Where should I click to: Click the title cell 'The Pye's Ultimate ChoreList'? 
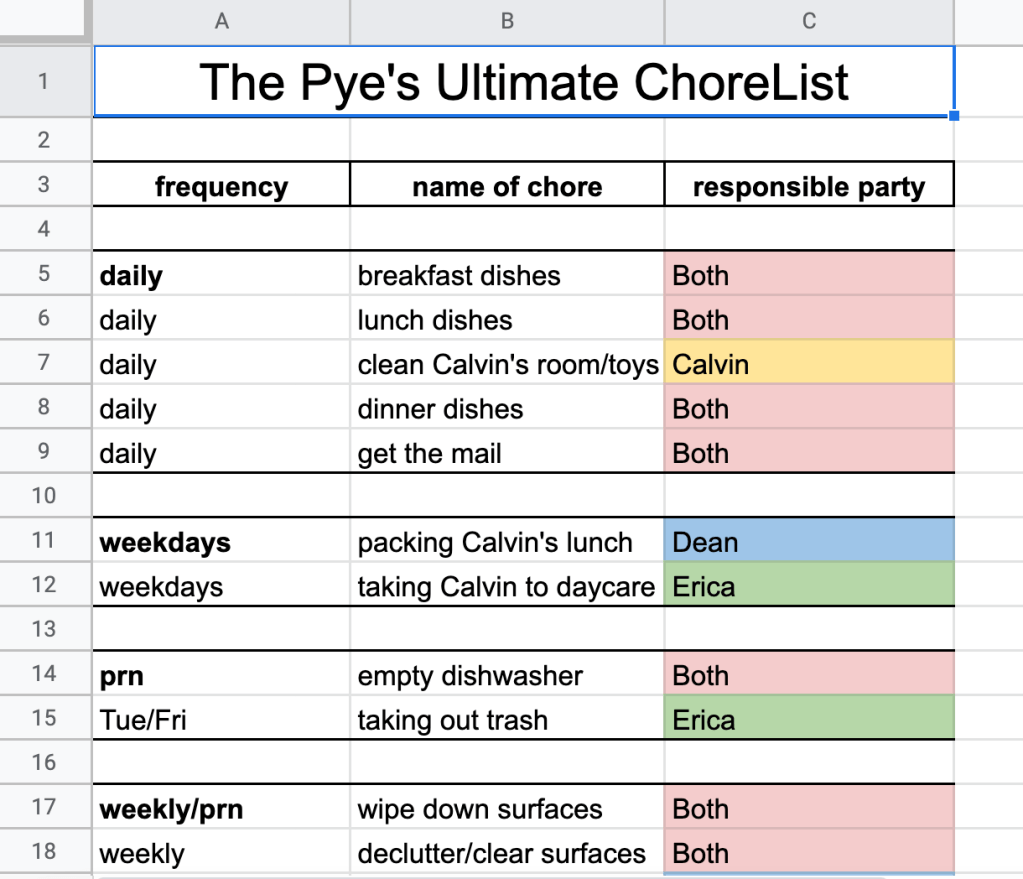click(523, 81)
